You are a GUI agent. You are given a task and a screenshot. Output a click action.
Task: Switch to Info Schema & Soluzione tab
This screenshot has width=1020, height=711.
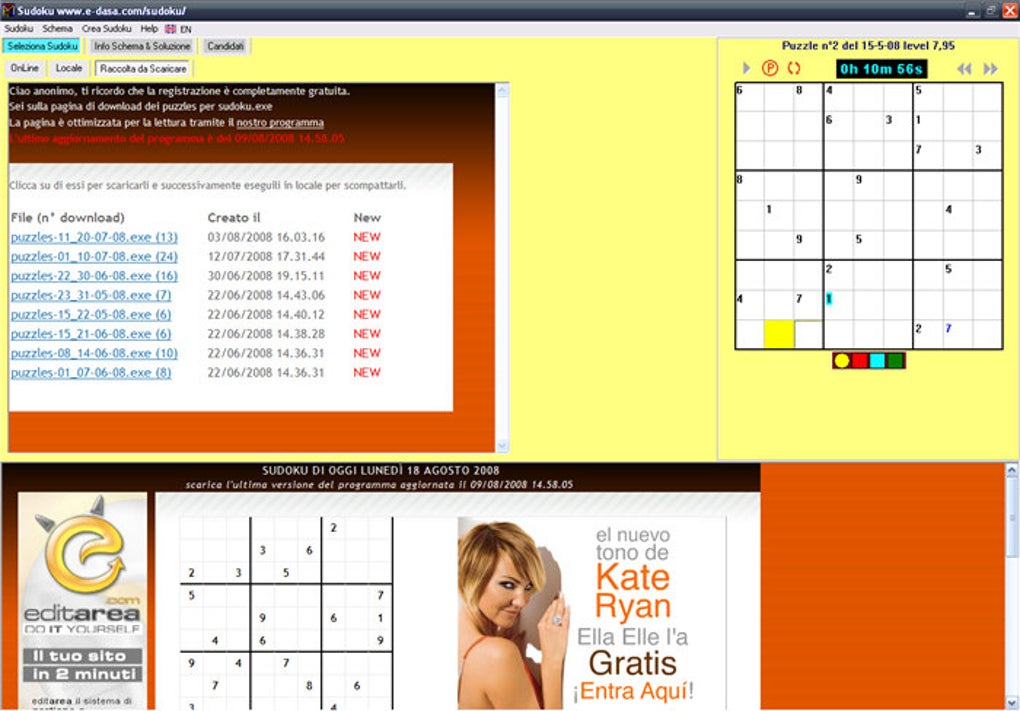coord(142,46)
